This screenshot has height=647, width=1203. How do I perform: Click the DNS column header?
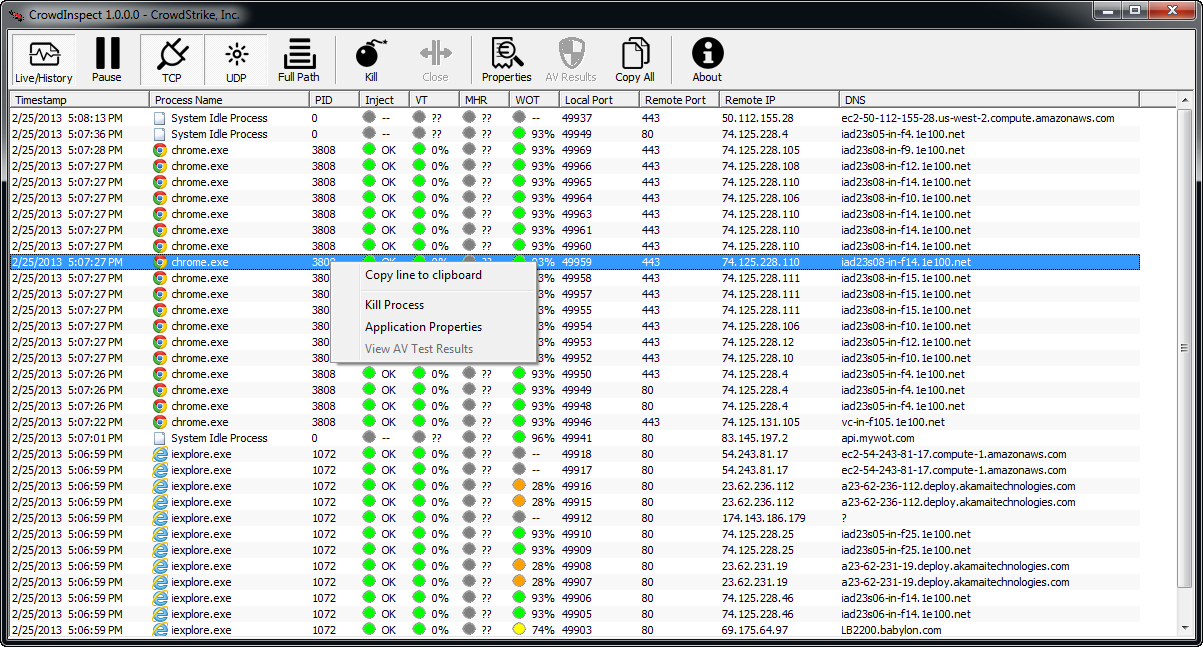click(x=988, y=100)
